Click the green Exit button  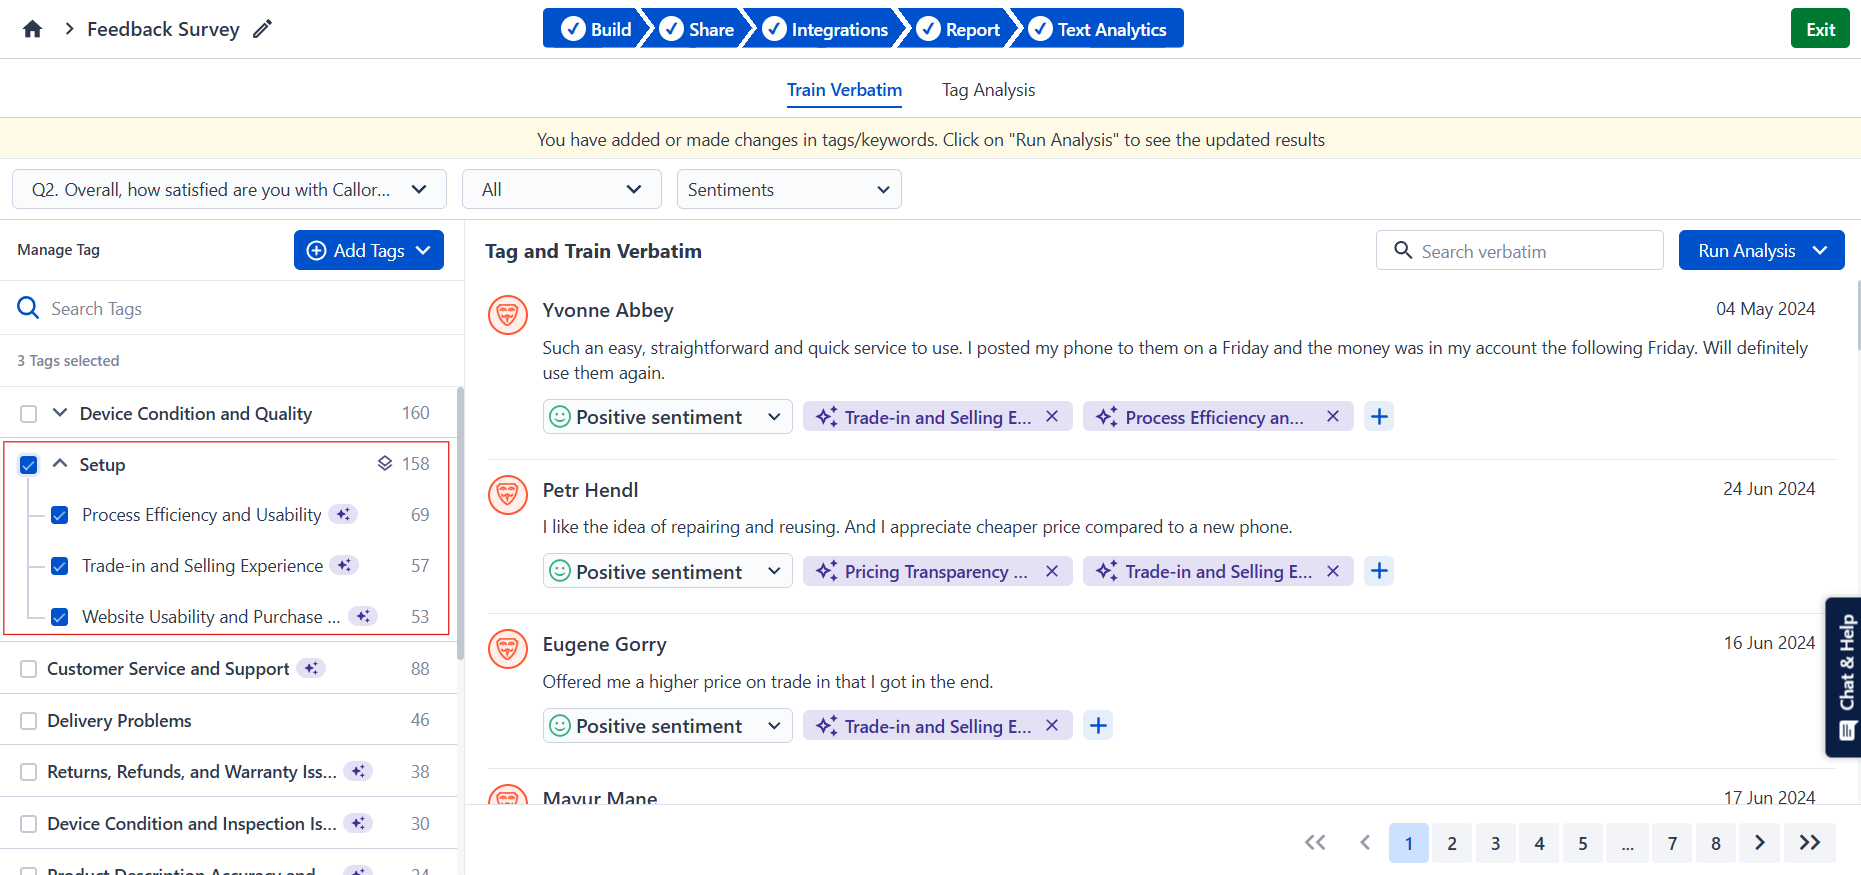[1820, 29]
